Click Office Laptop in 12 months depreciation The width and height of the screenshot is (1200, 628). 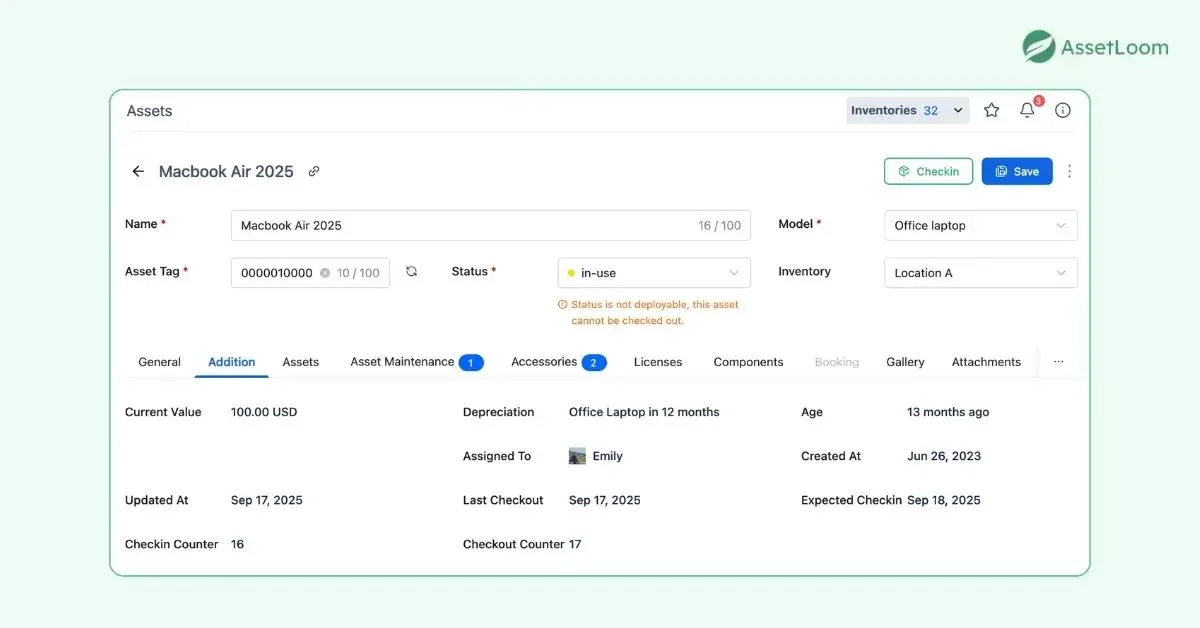644,412
